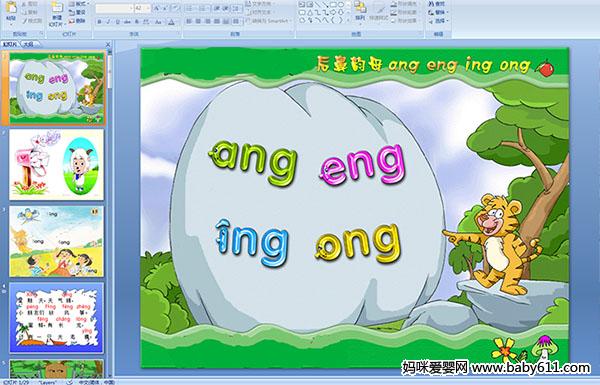This screenshot has width=600, height=385.
Task: Open the align text dropdown
Action: 260,12
